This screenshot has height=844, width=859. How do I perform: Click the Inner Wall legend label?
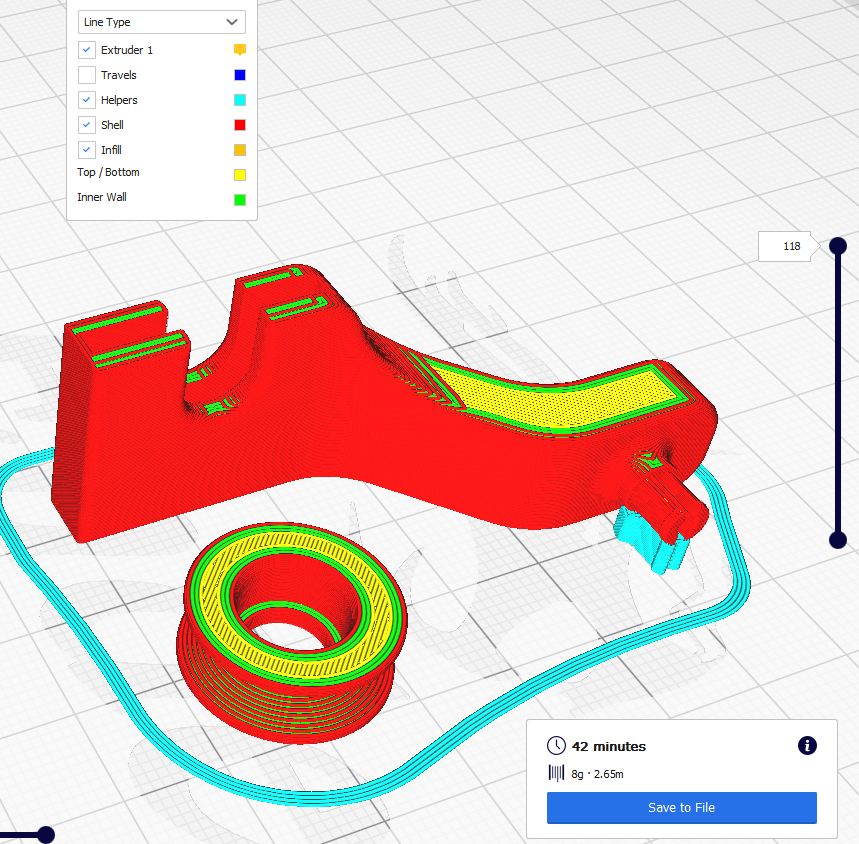point(102,197)
